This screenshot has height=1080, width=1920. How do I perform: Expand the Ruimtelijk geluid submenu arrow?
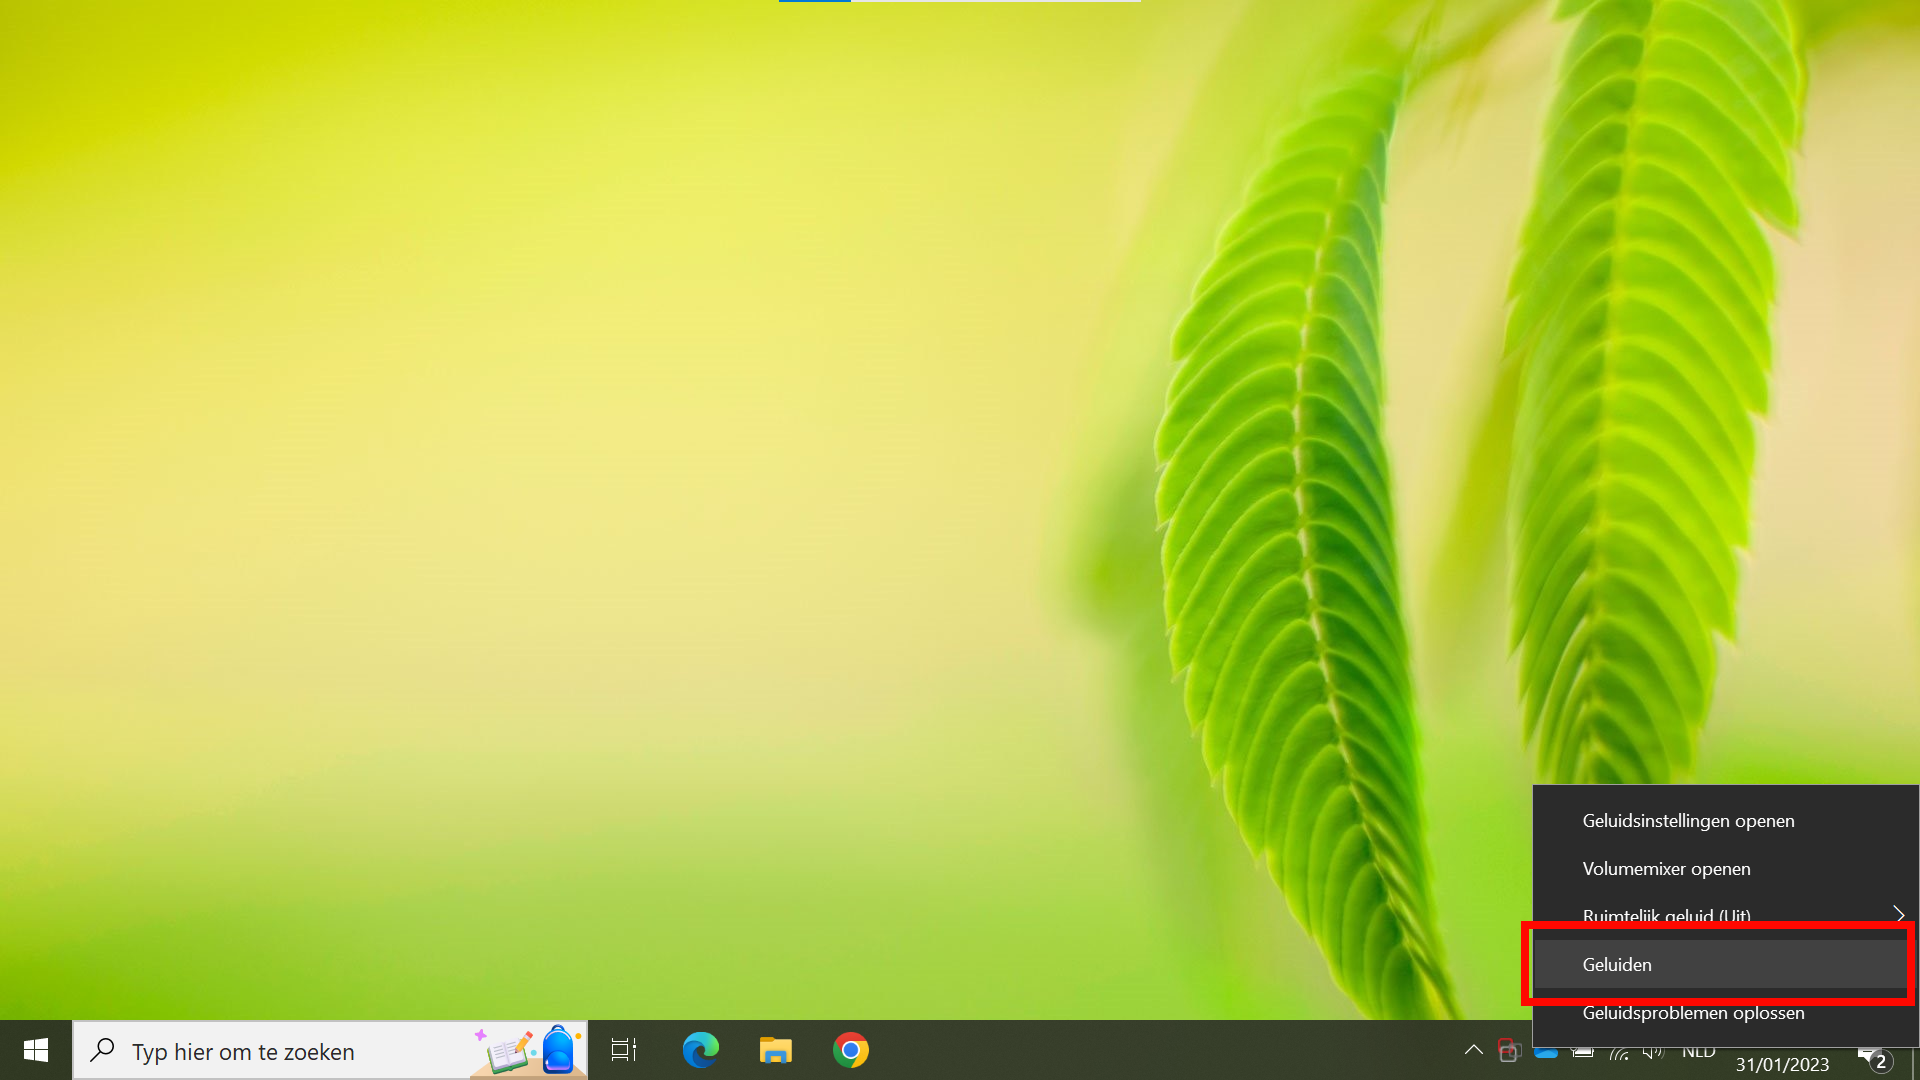tap(1898, 914)
